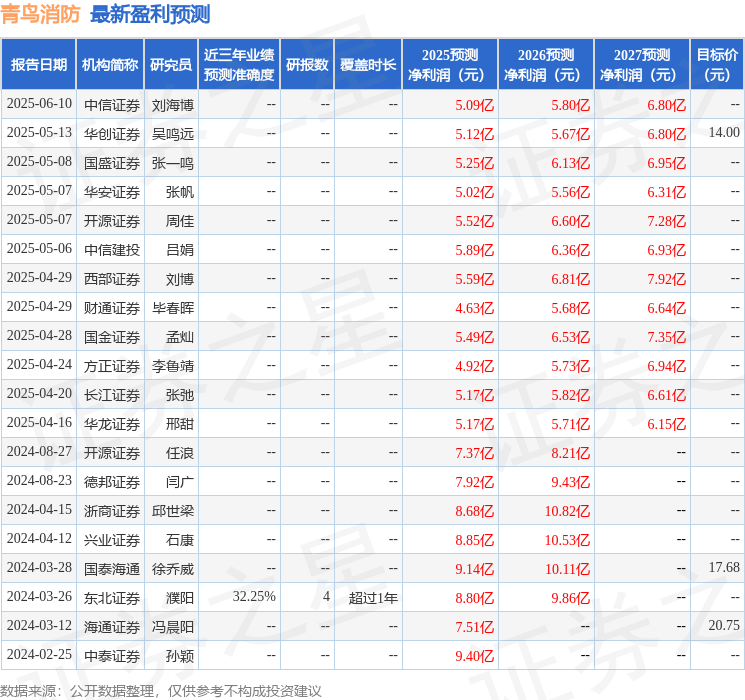Select the 机构简称 column header

(110, 65)
